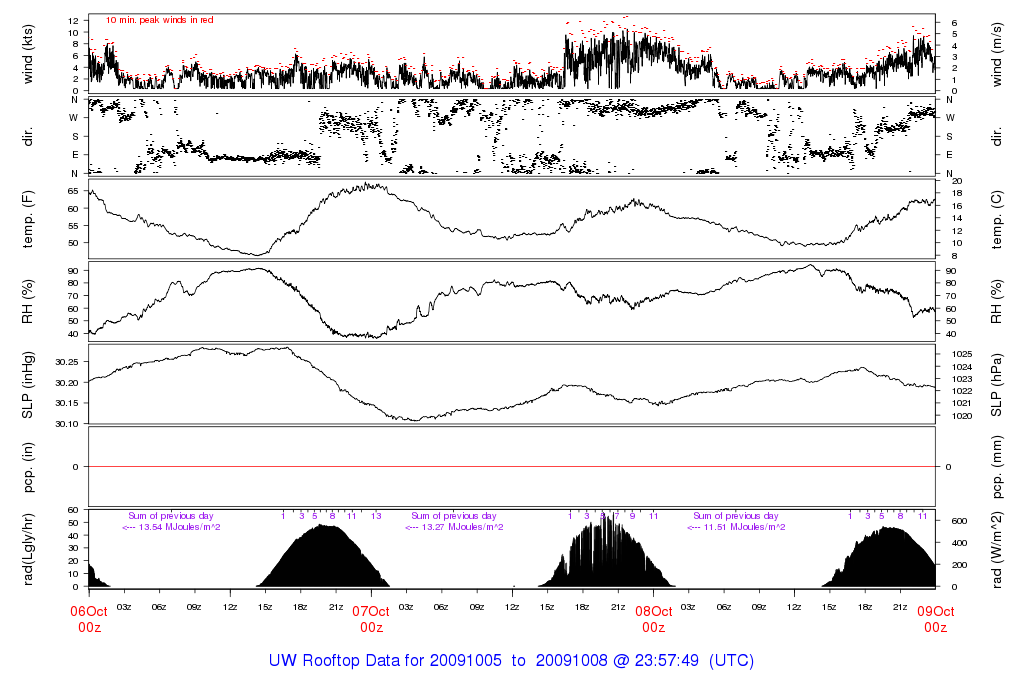Pick the 08Oct 00z date marker

click(x=653, y=619)
